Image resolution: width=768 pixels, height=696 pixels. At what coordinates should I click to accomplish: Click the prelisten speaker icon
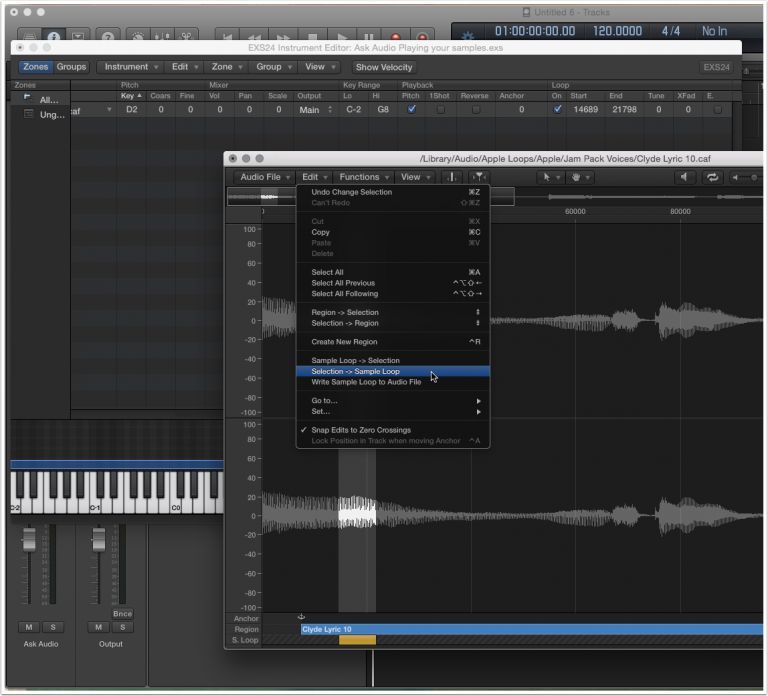(684, 177)
